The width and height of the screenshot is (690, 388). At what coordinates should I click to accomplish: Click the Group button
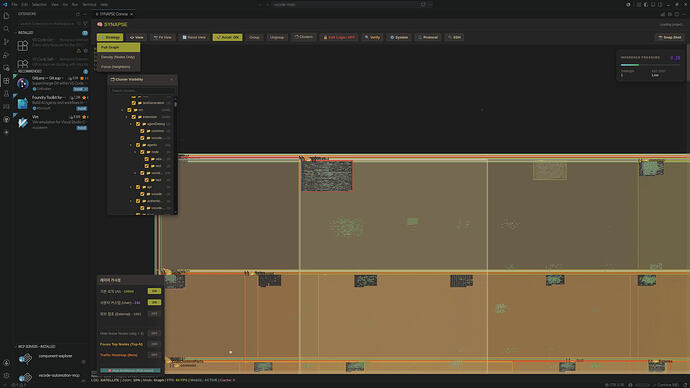[x=254, y=37]
